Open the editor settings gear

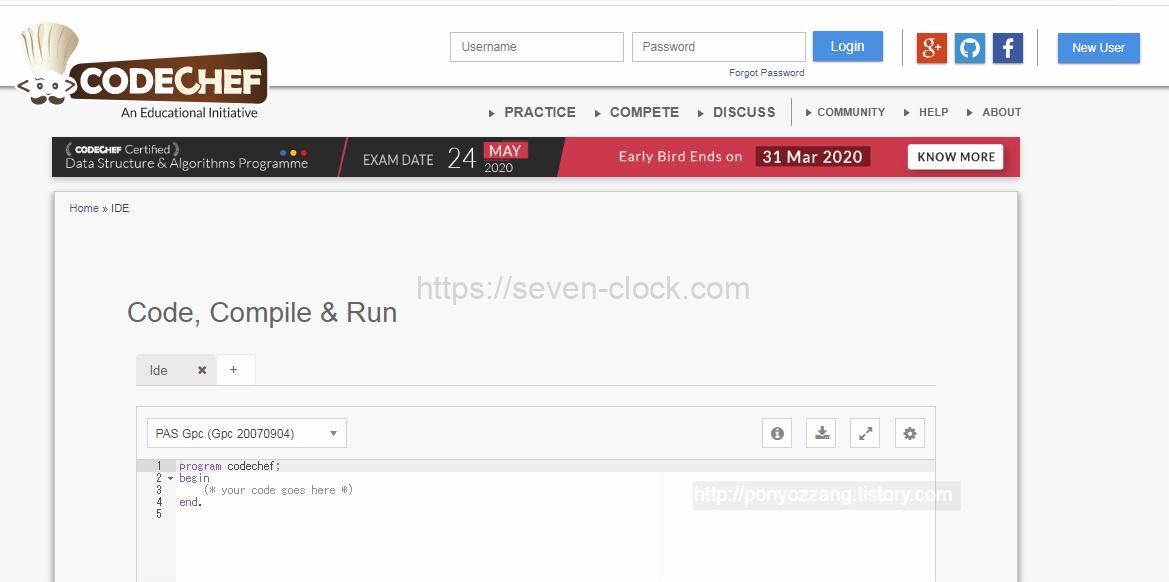(x=909, y=433)
